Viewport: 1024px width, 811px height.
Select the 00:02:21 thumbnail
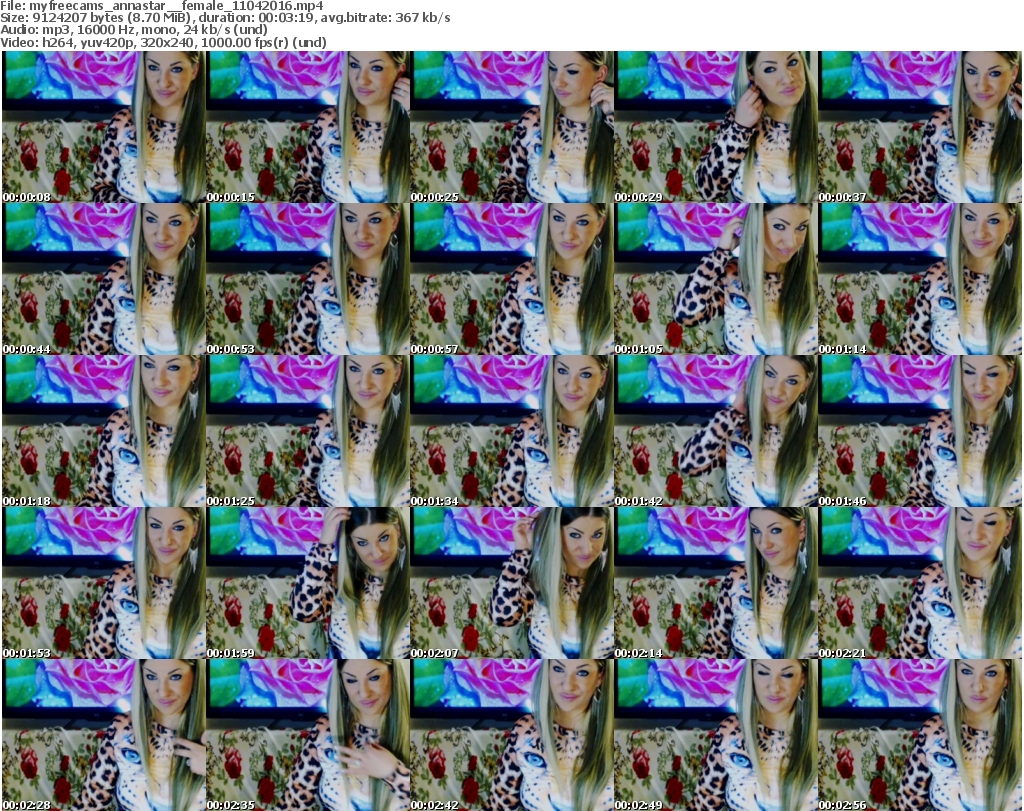pyautogui.click(x=920, y=583)
